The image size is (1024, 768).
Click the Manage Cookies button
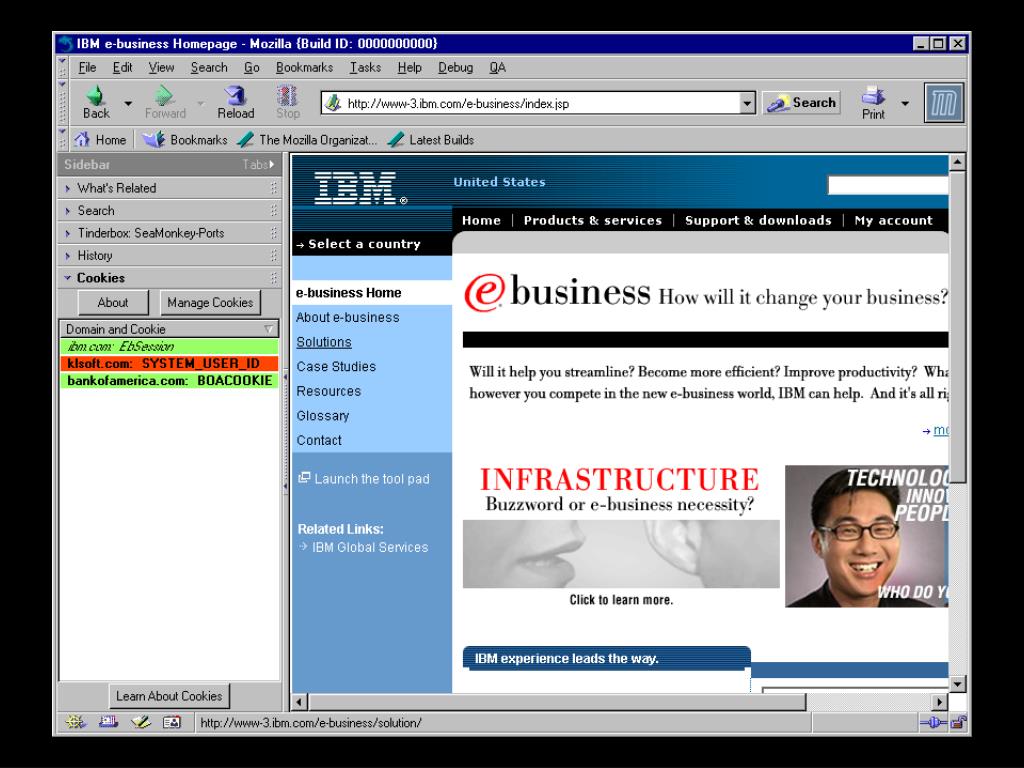click(210, 302)
